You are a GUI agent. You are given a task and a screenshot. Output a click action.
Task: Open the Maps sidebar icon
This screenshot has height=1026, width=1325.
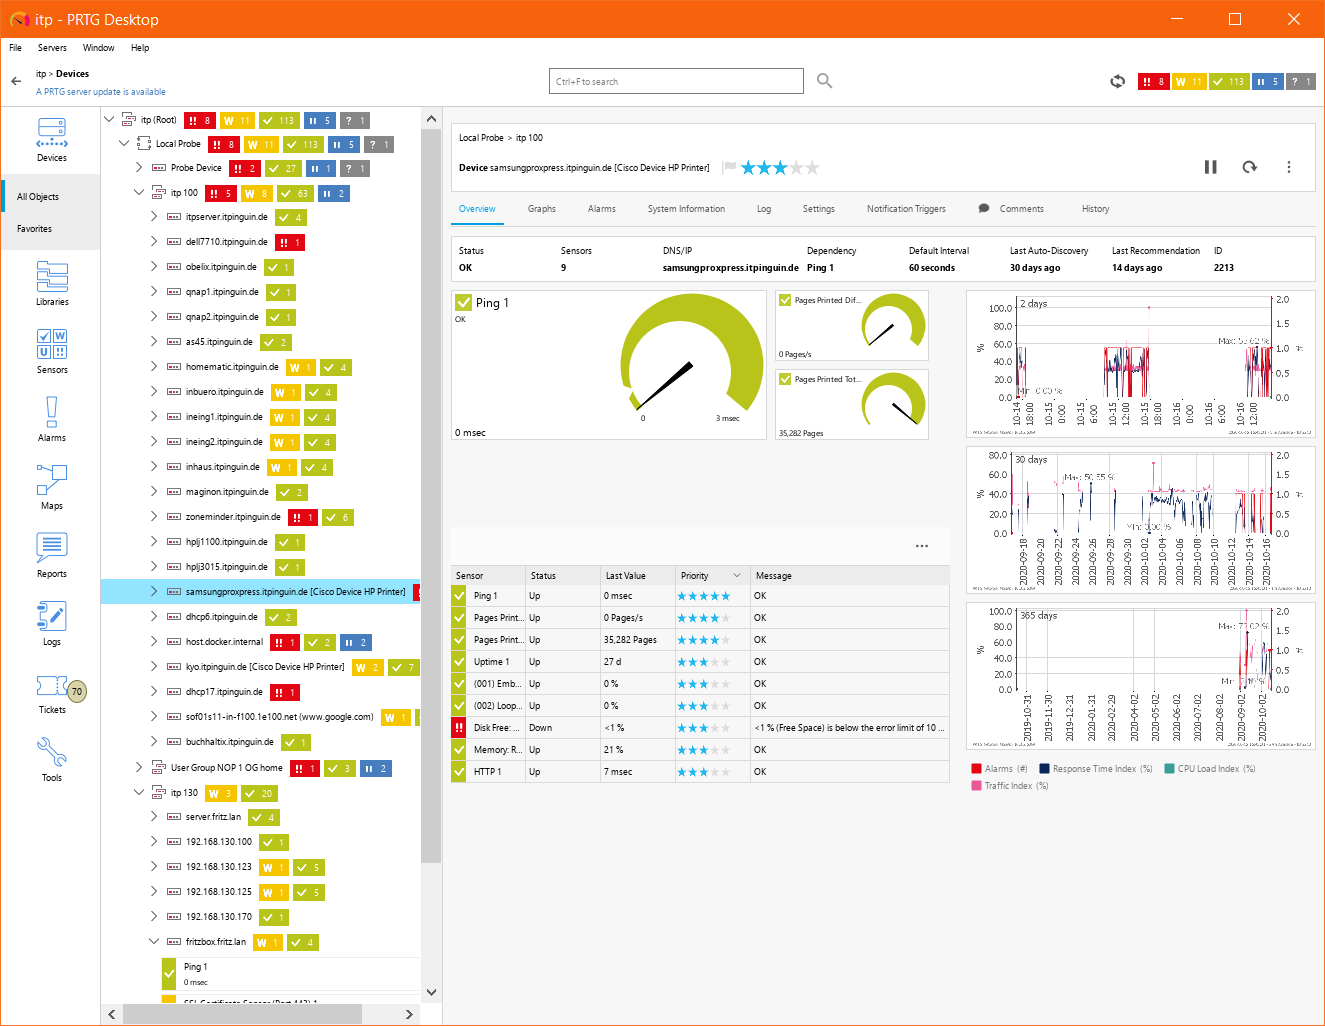pos(52,487)
